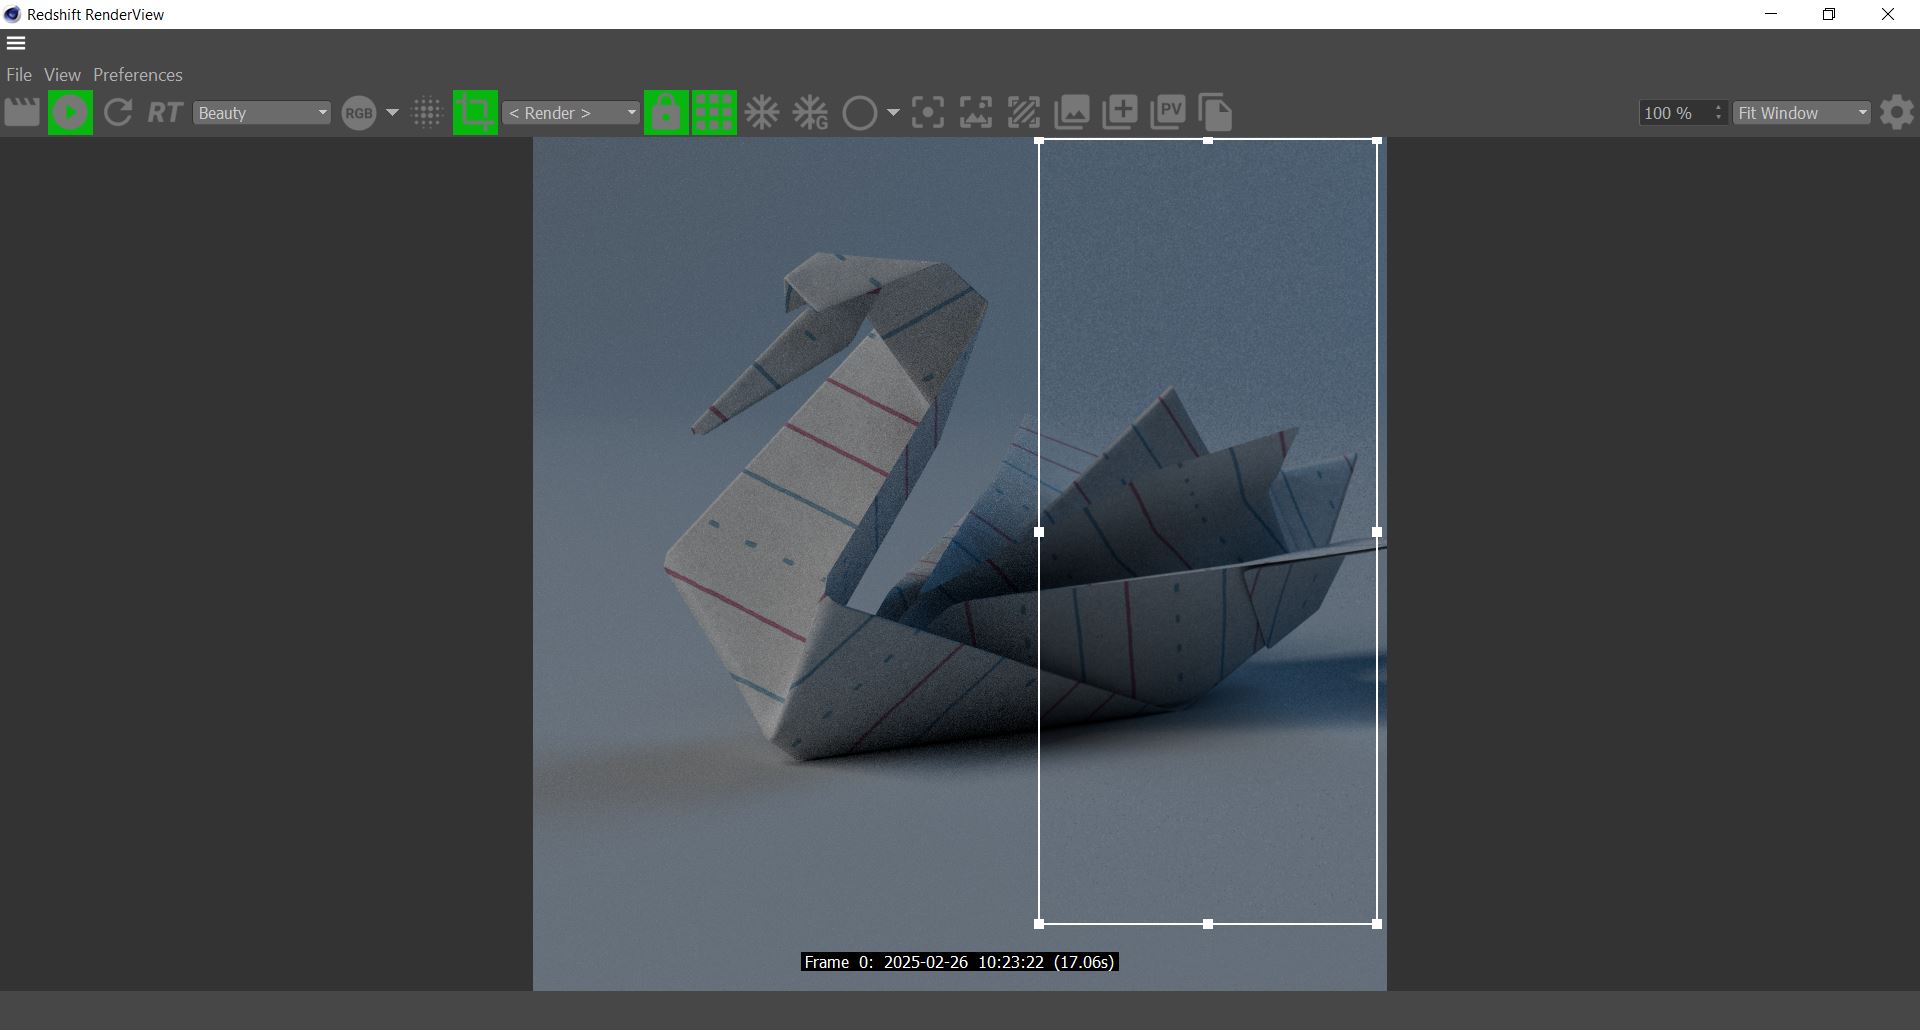Click the refresh render icon
The image size is (1920, 1030).
pyautogui.click(x=118, y=112)
